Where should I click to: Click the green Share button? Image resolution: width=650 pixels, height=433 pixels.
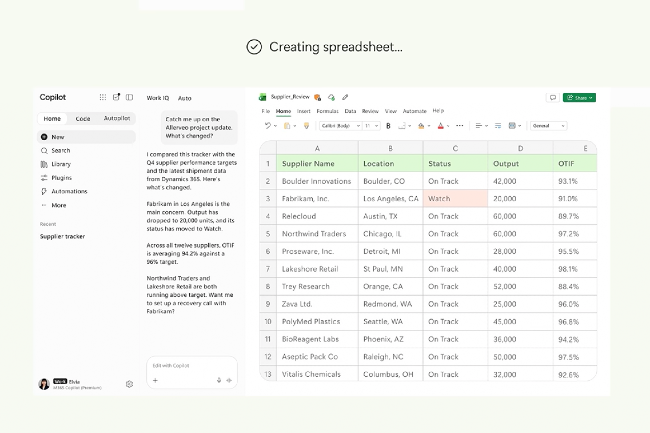click(x=580, y=97)
